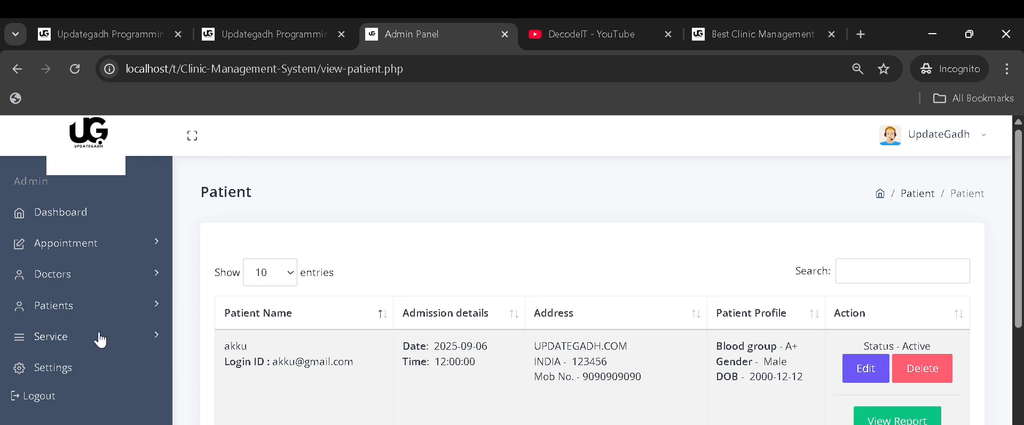
Task: Sort by Address column
Action: pos(616,313)
